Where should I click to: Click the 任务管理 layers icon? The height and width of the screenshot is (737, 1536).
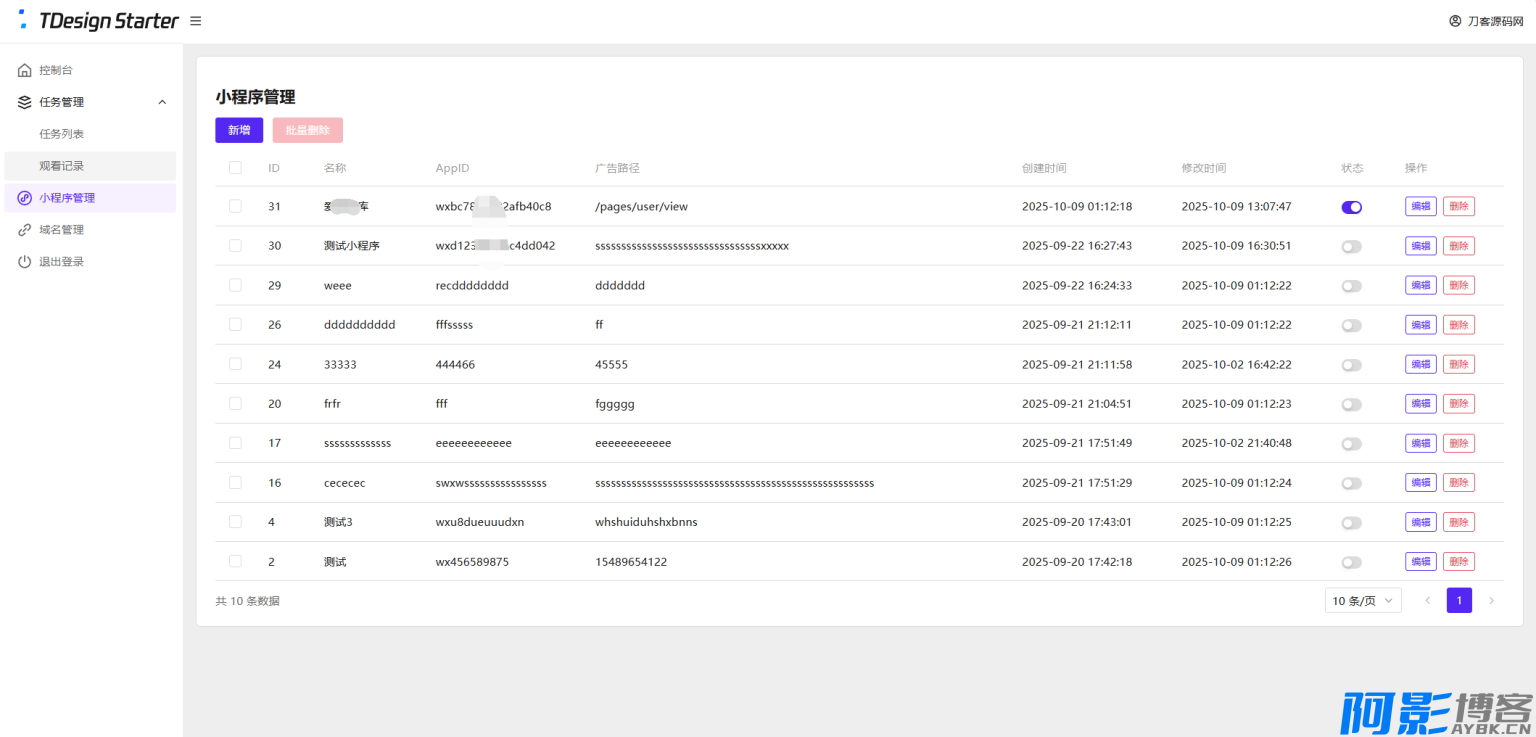coord(25,102)
